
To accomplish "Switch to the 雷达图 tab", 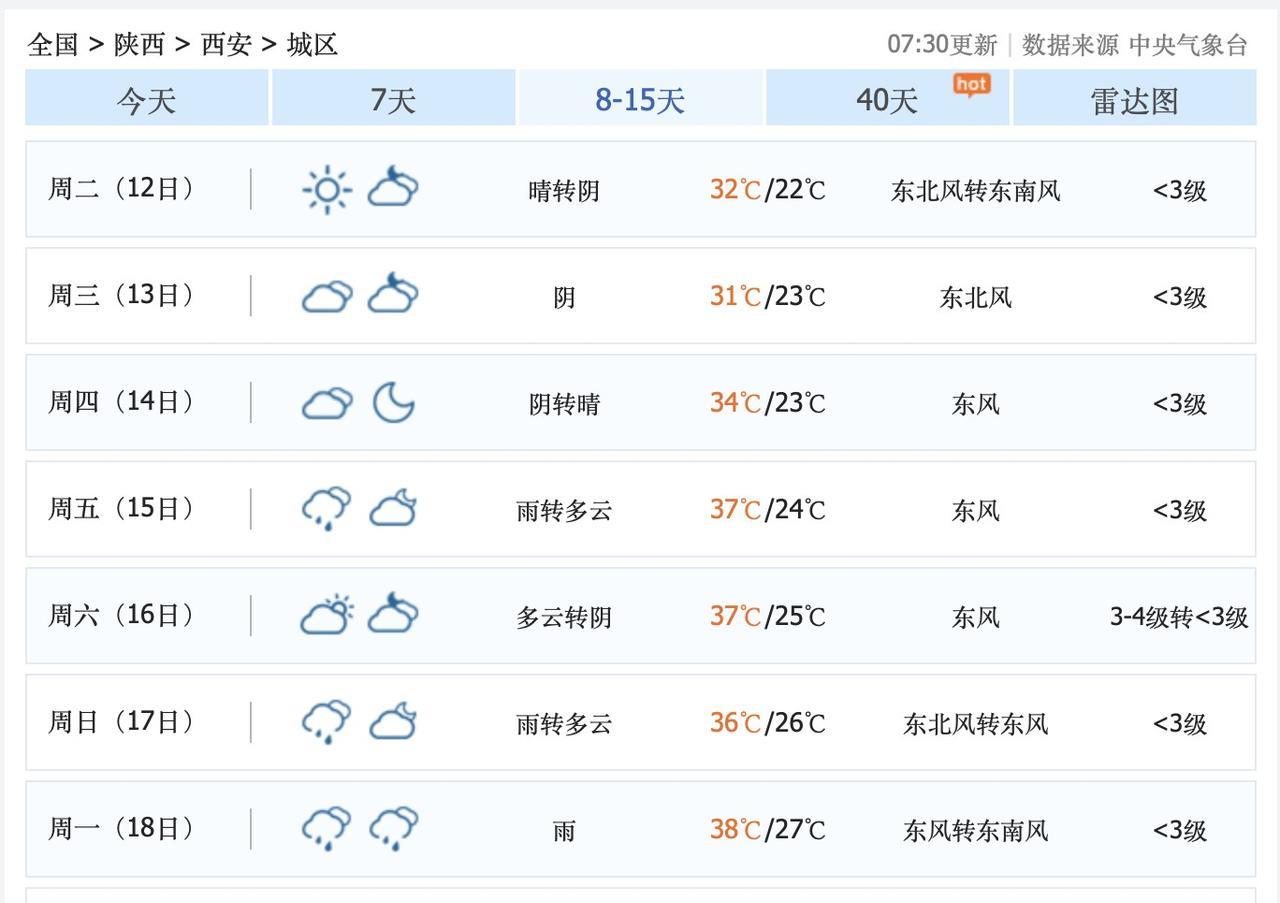I will [1134, 99].
